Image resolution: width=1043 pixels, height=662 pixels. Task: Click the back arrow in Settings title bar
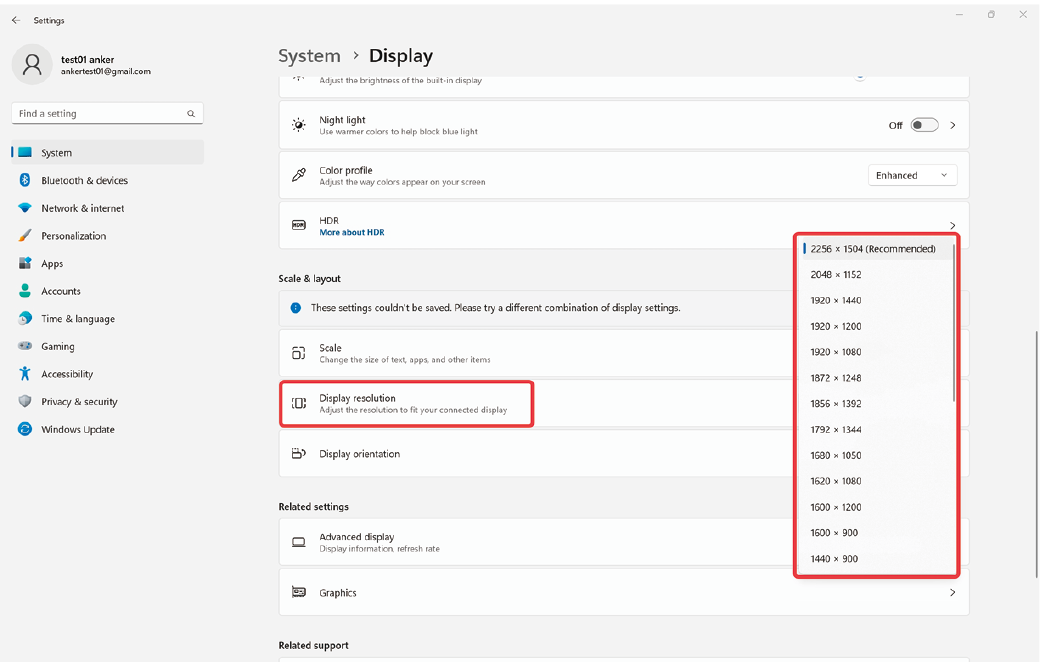point(15,20)
